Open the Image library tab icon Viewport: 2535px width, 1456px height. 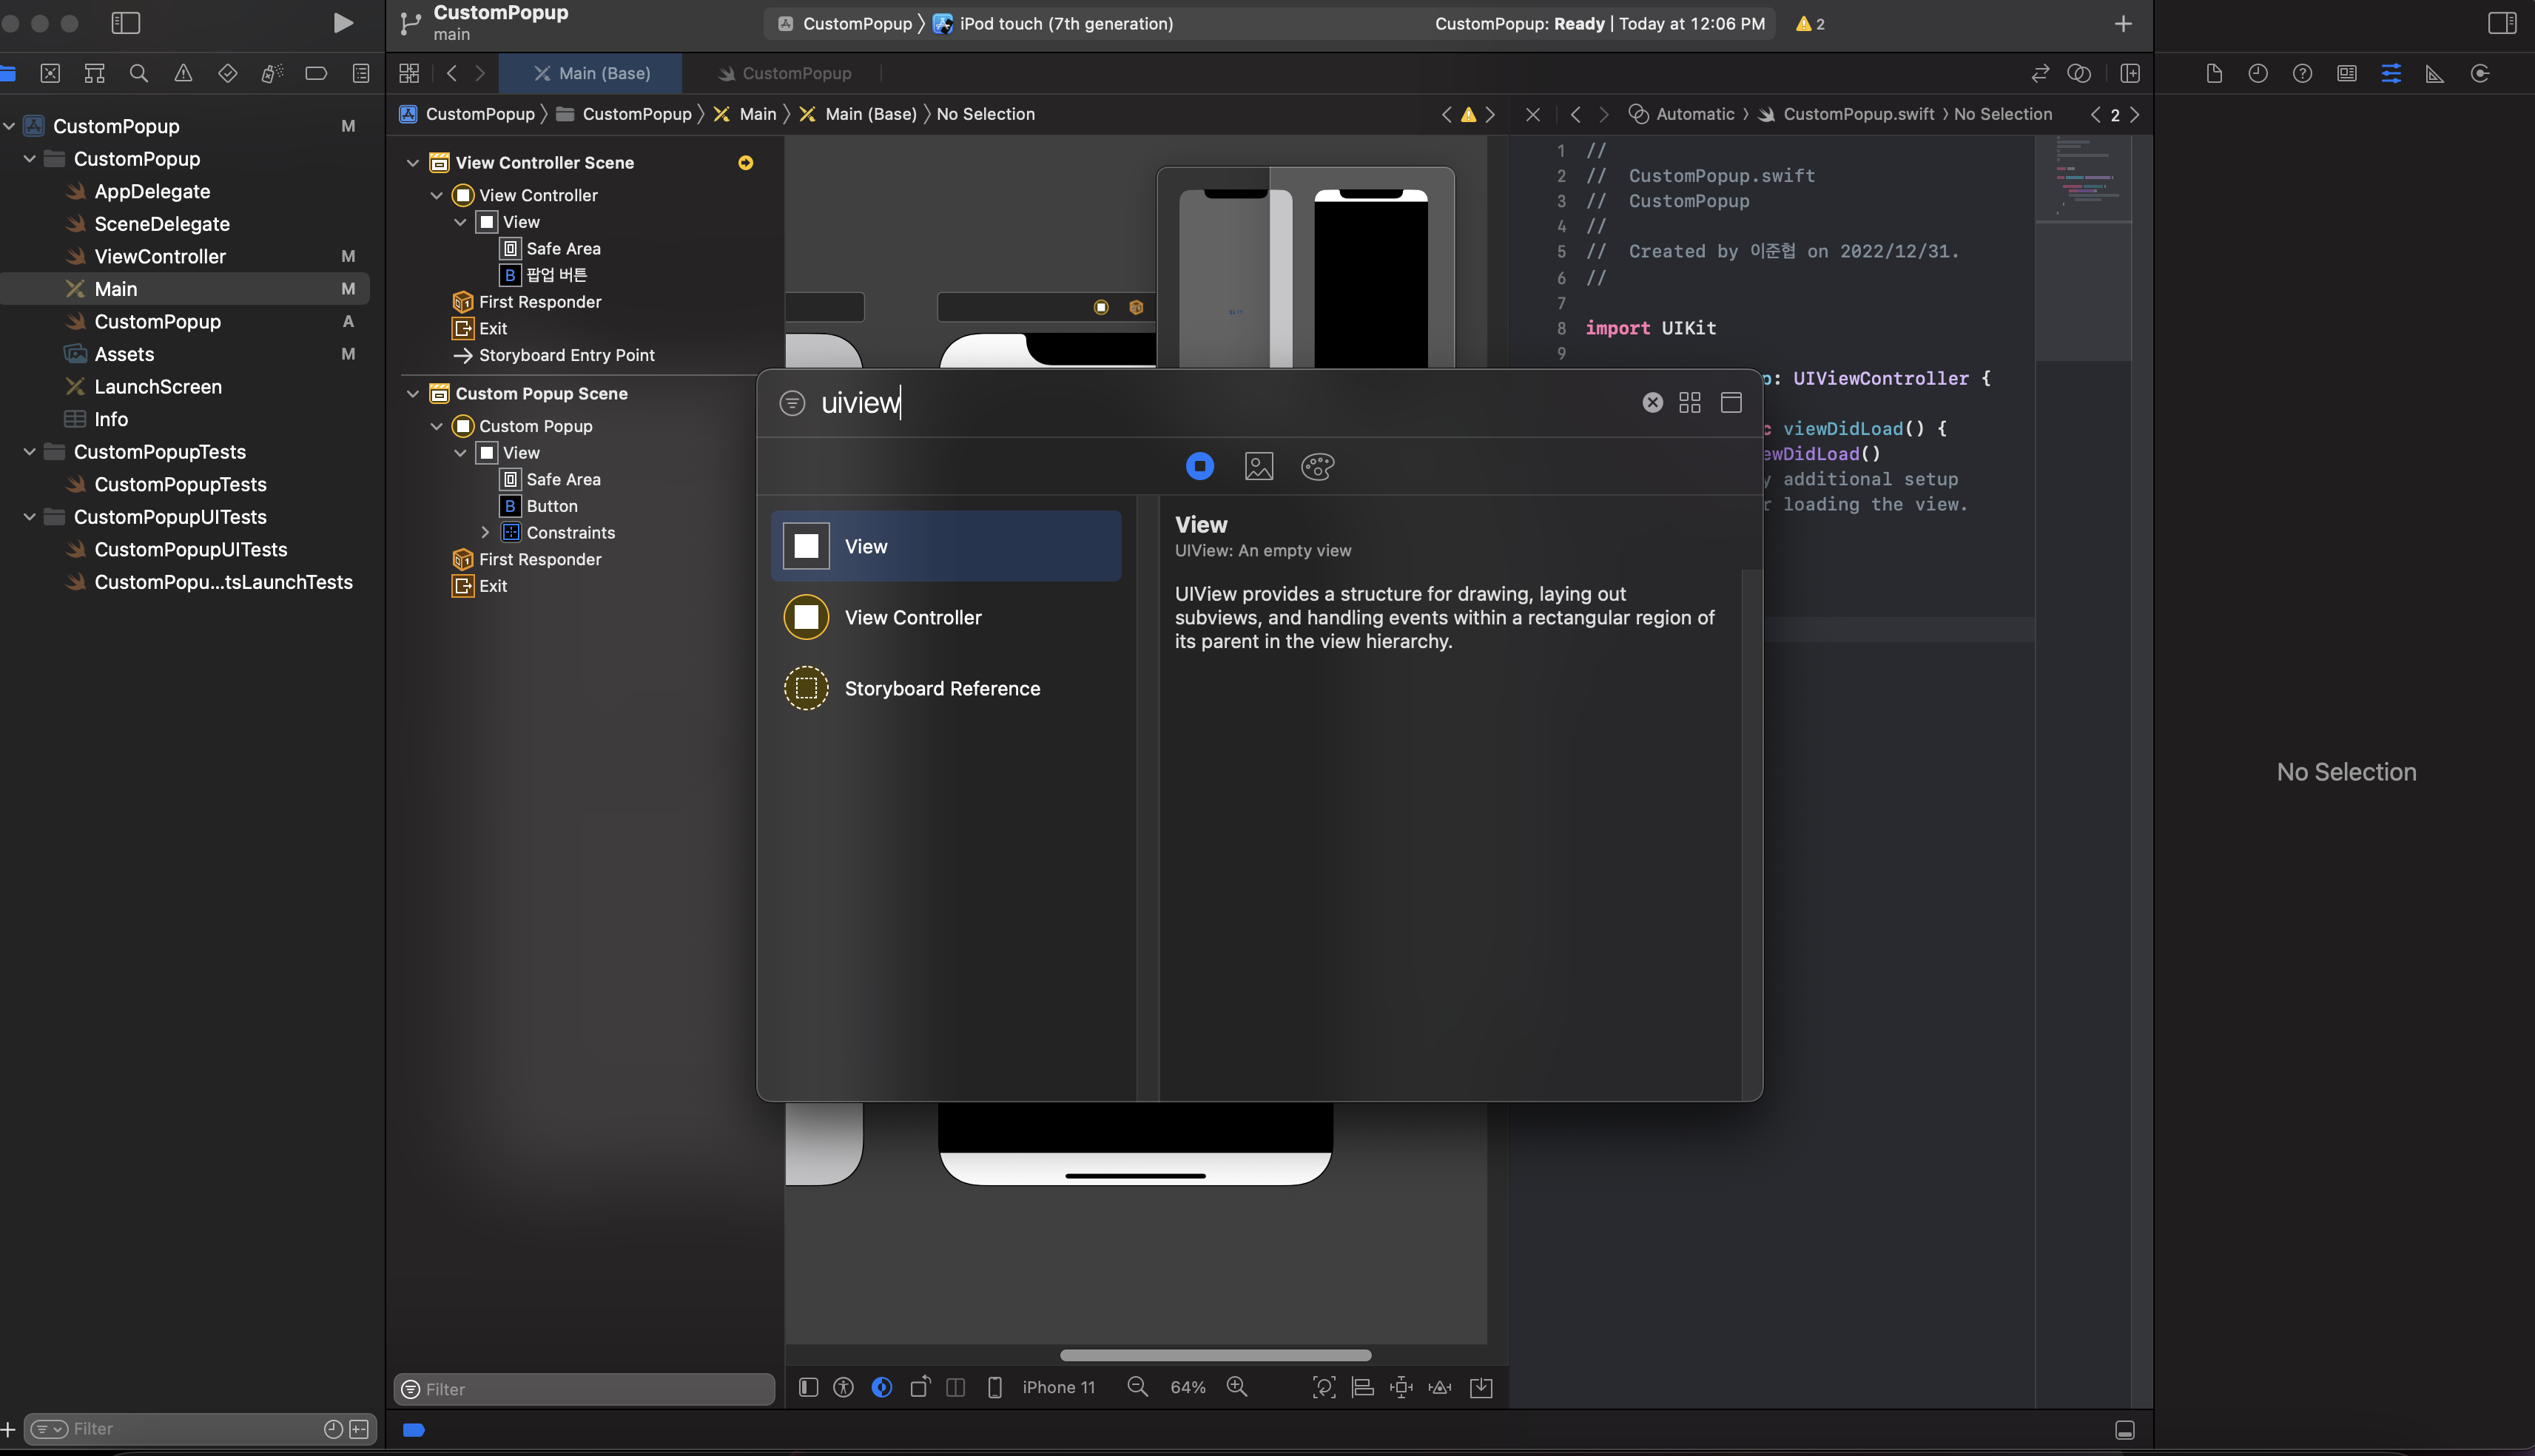pos(1258,466)
